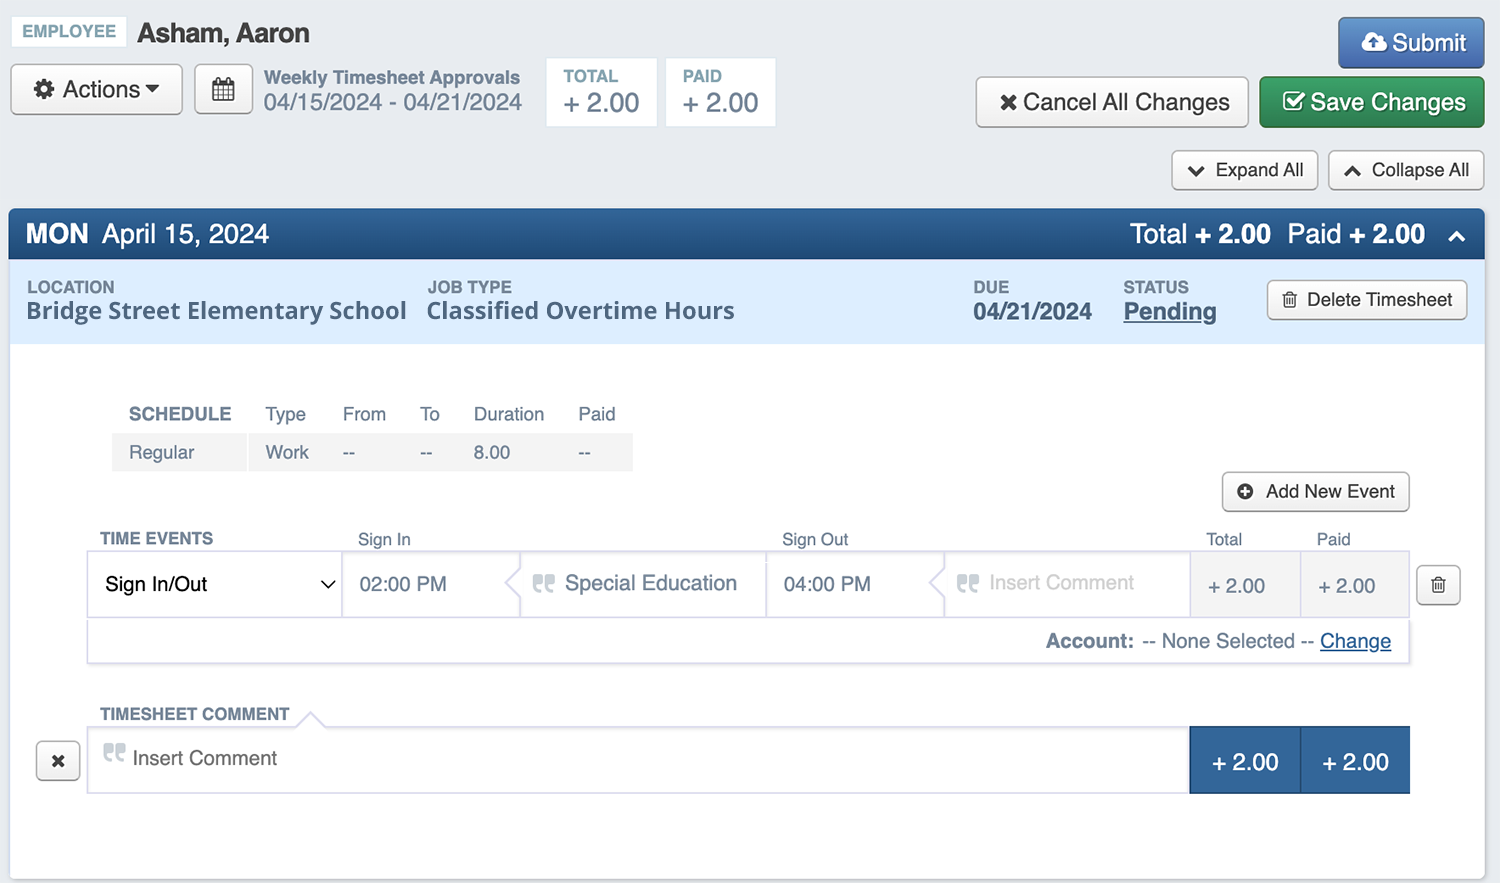This screenshot has width=1500, height=883.
Task: Remove the timesheet comment with the X button
Action: click(57, 760)
